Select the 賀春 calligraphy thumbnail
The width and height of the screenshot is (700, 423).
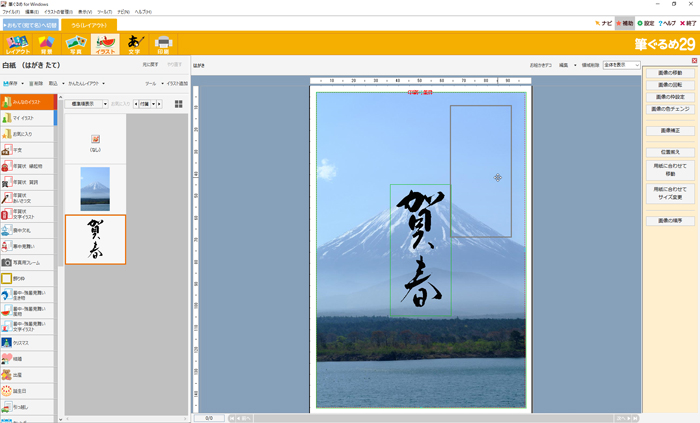[95, 239]
